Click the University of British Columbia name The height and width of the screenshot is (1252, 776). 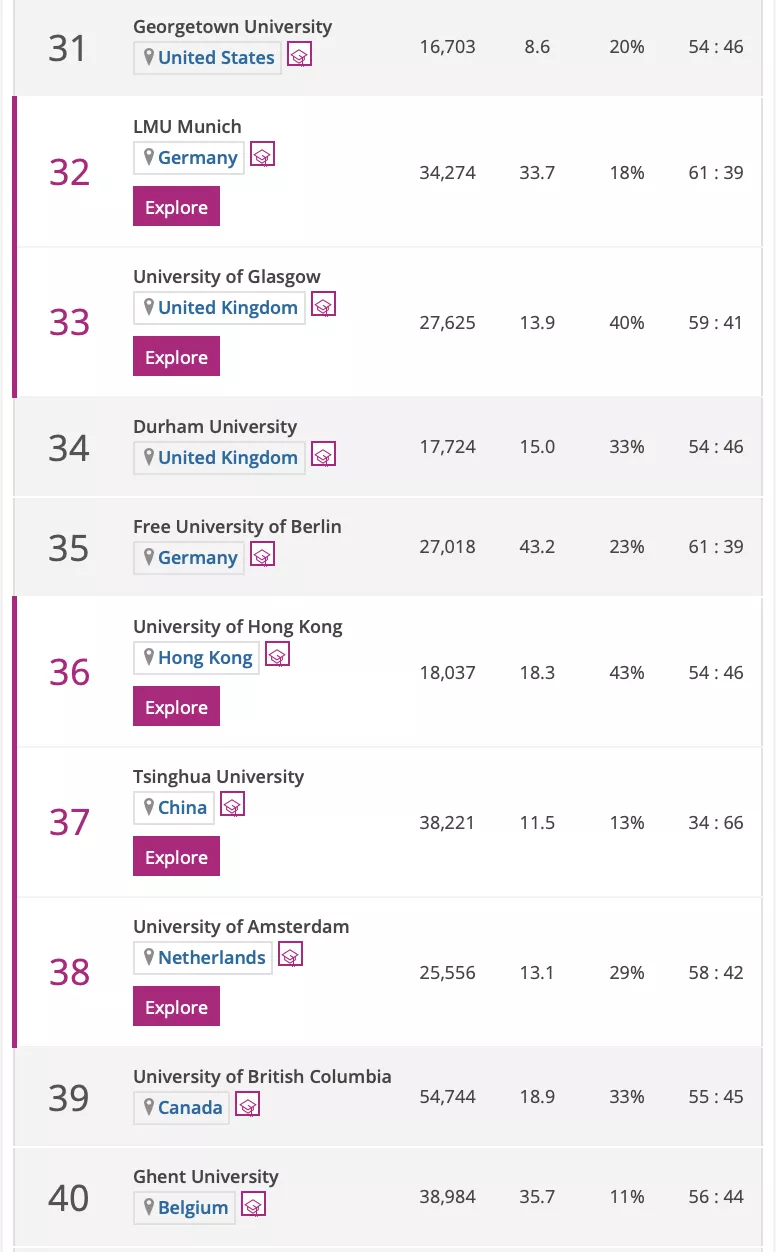tap(262, 1076)
